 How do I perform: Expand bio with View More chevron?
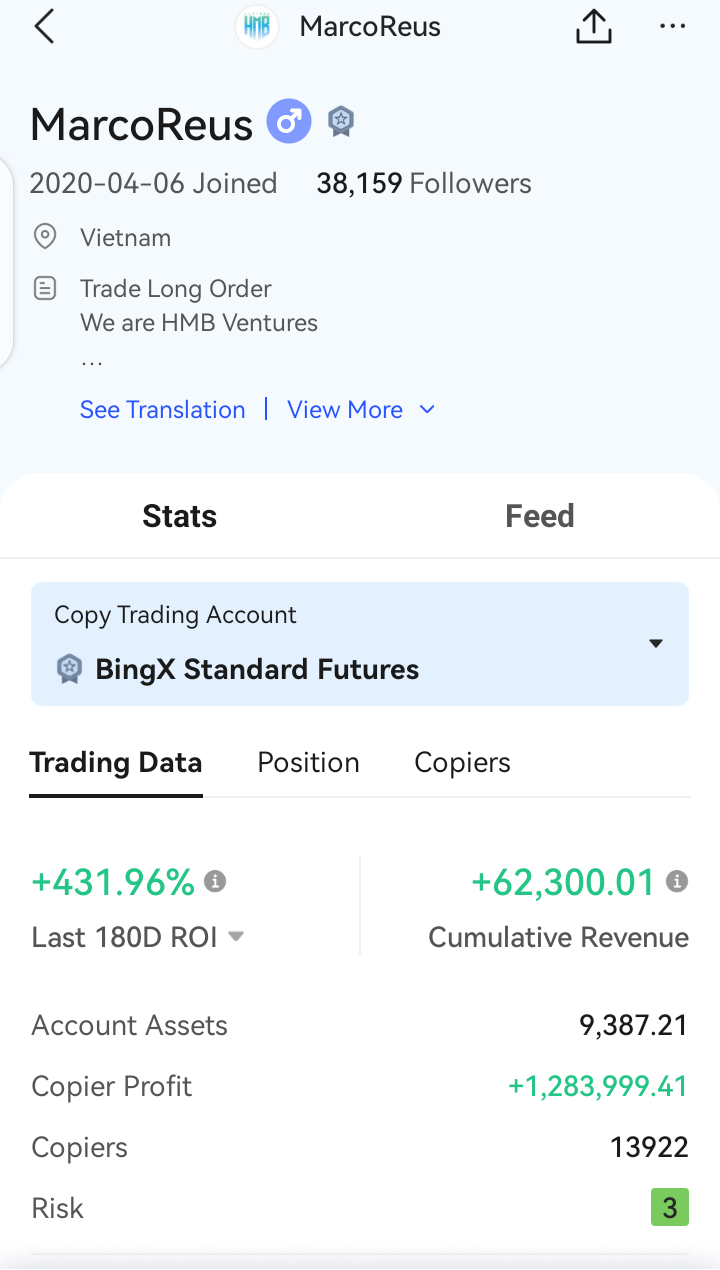(x=427, y=410)
